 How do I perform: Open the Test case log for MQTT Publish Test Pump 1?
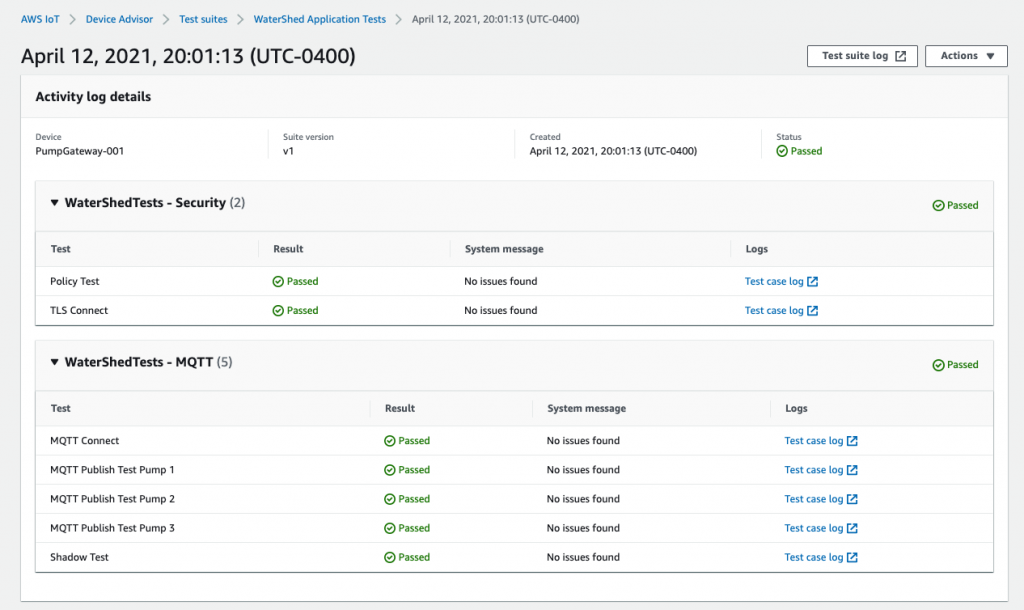(x=815, y=469)
